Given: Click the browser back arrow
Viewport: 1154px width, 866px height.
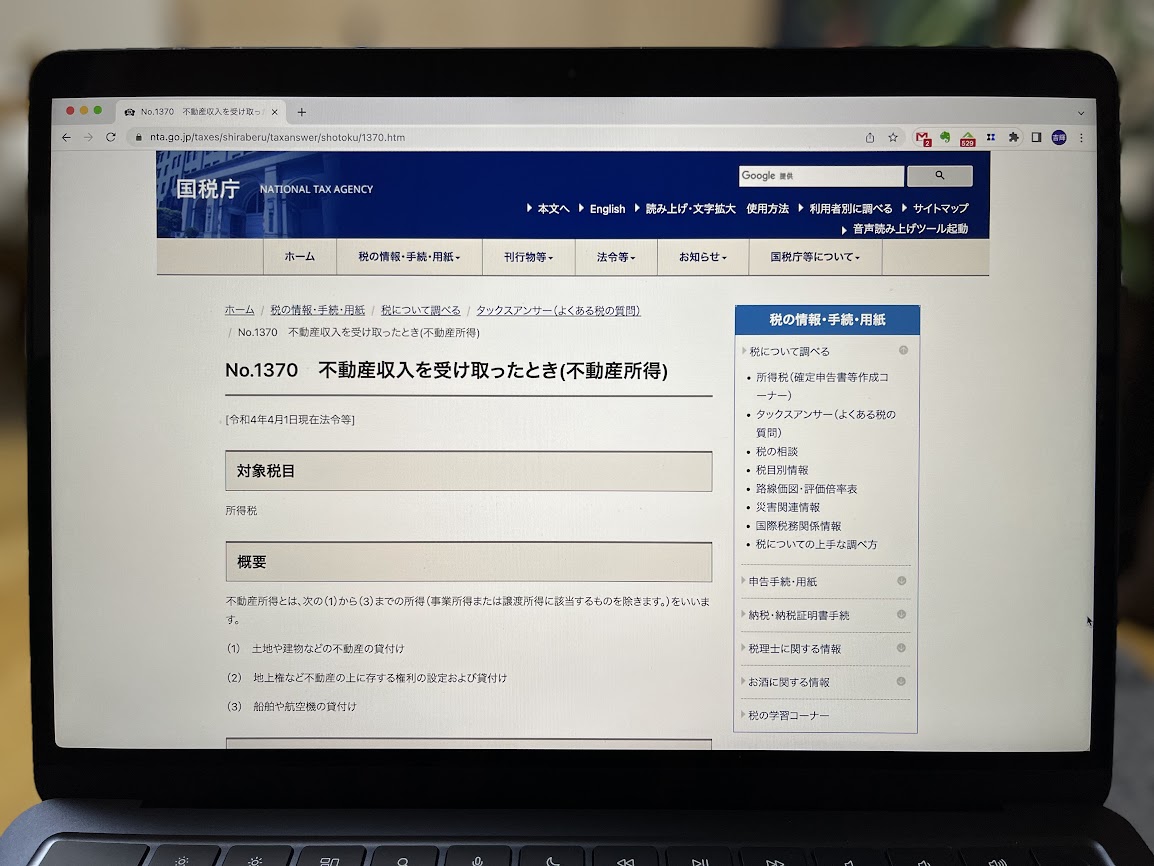Looking at the screenshot, I should [x=66, y=137].
